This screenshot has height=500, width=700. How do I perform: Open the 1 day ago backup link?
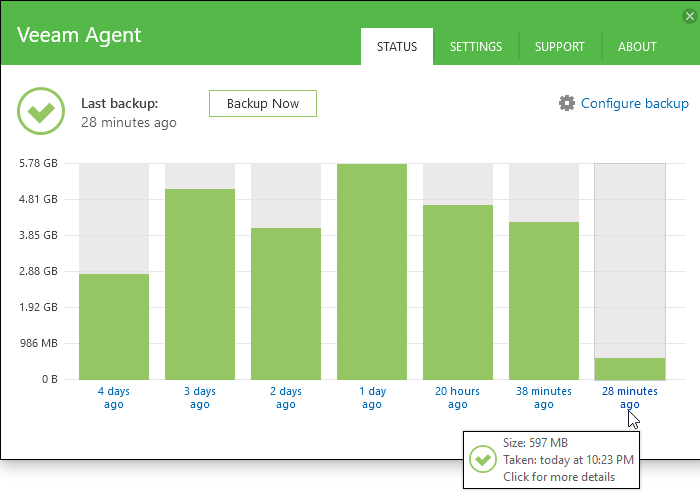(372, 398)
